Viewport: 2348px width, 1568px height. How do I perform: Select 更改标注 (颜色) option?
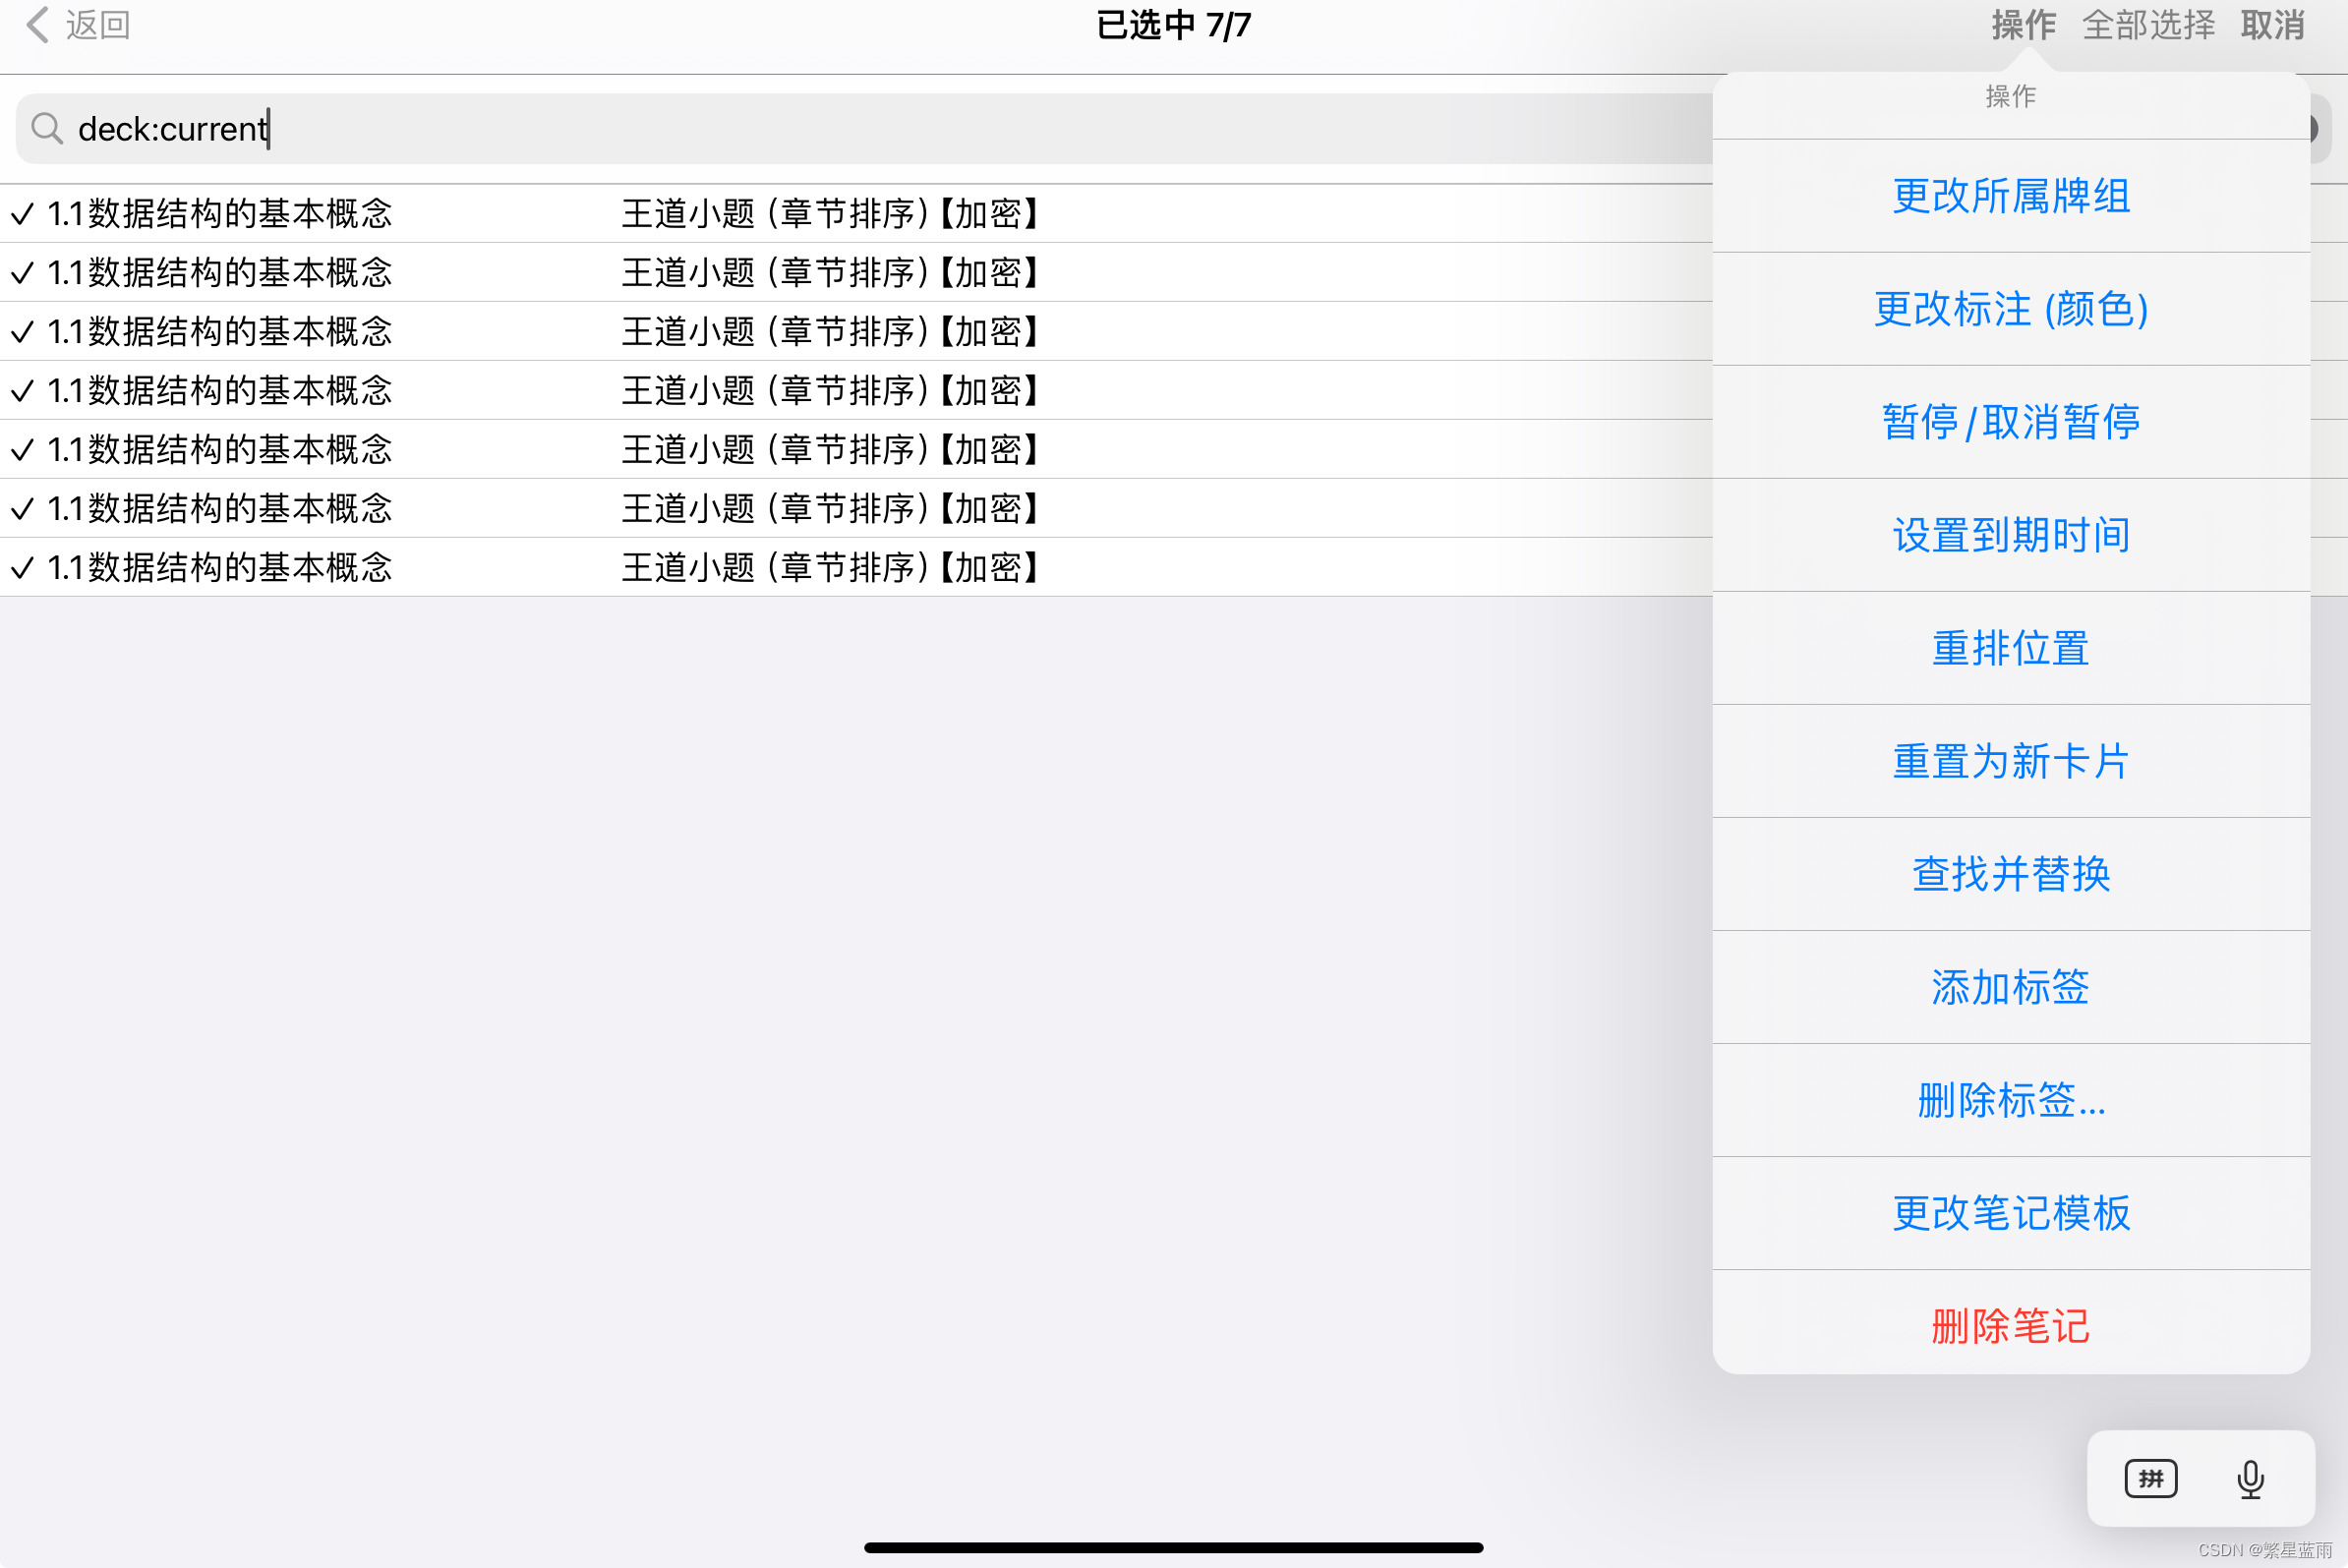click(2010, 309)
